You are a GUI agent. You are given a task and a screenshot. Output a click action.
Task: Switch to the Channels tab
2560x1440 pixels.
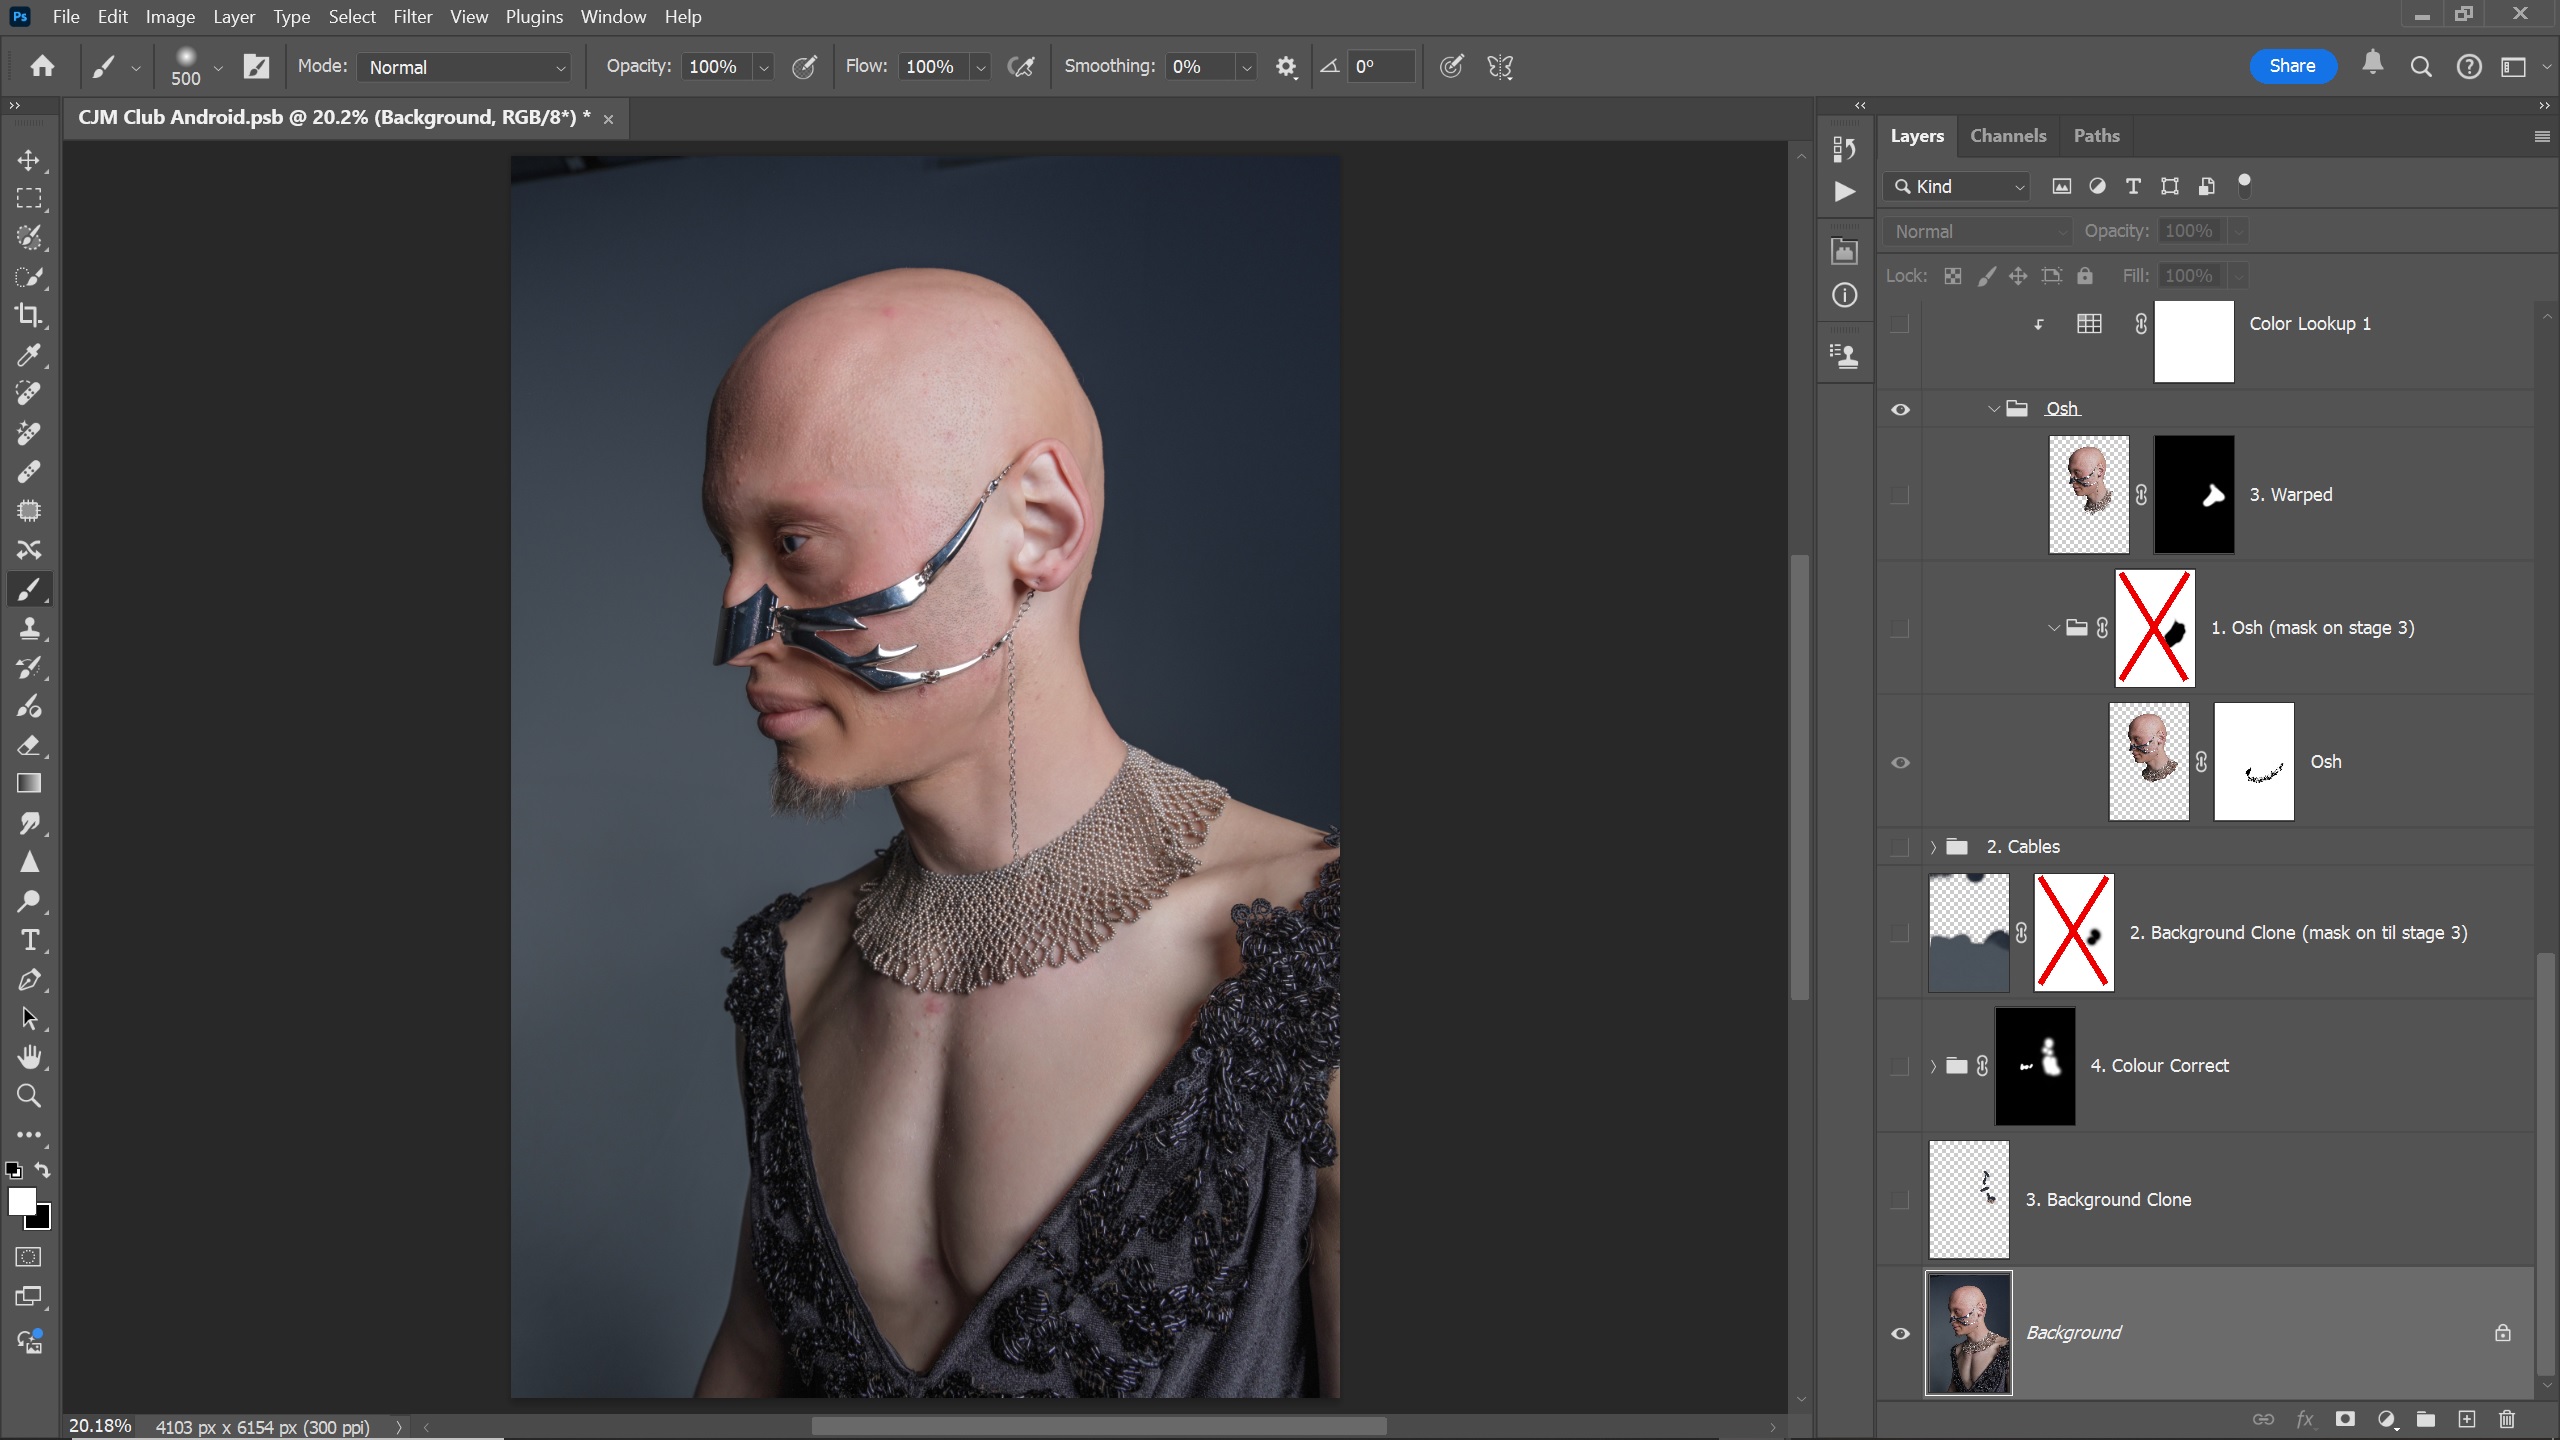pos(2007,136)
